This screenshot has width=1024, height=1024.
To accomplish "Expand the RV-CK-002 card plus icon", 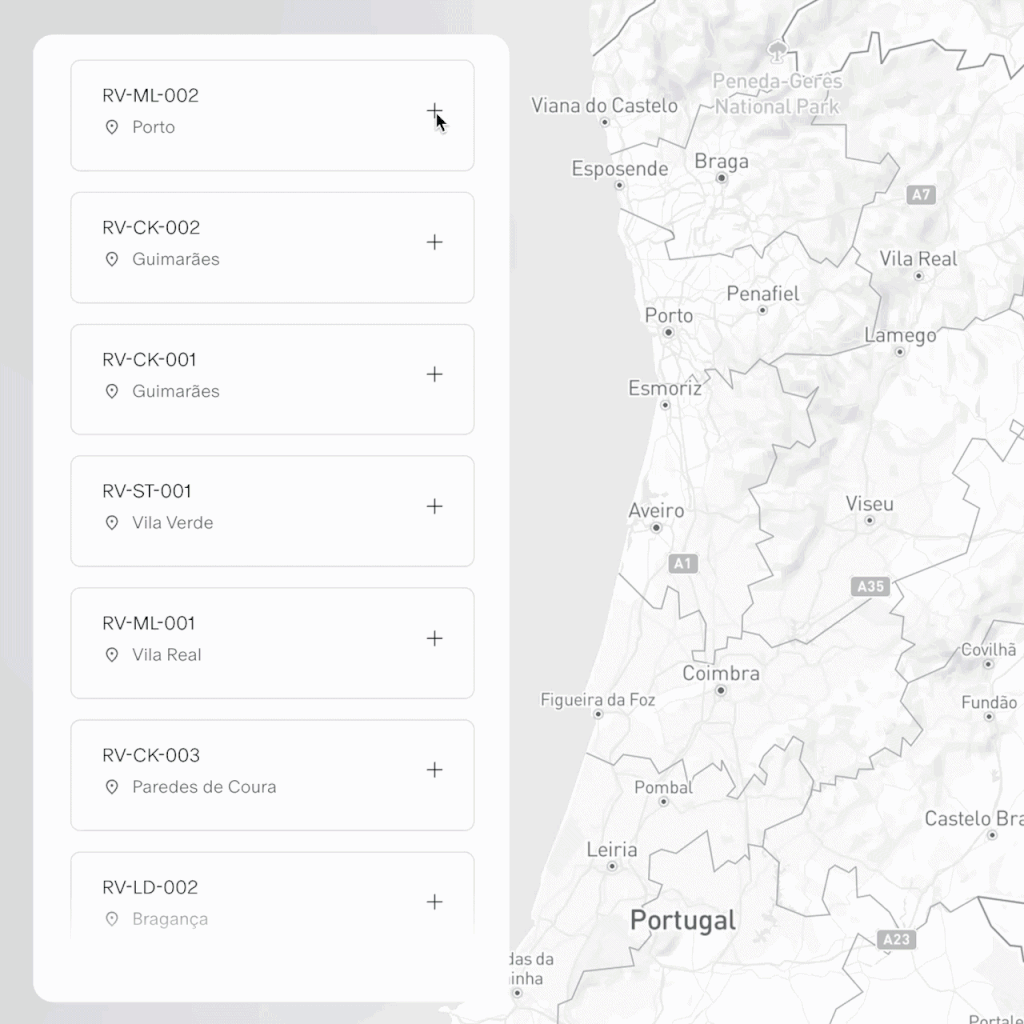I will 434,242.
